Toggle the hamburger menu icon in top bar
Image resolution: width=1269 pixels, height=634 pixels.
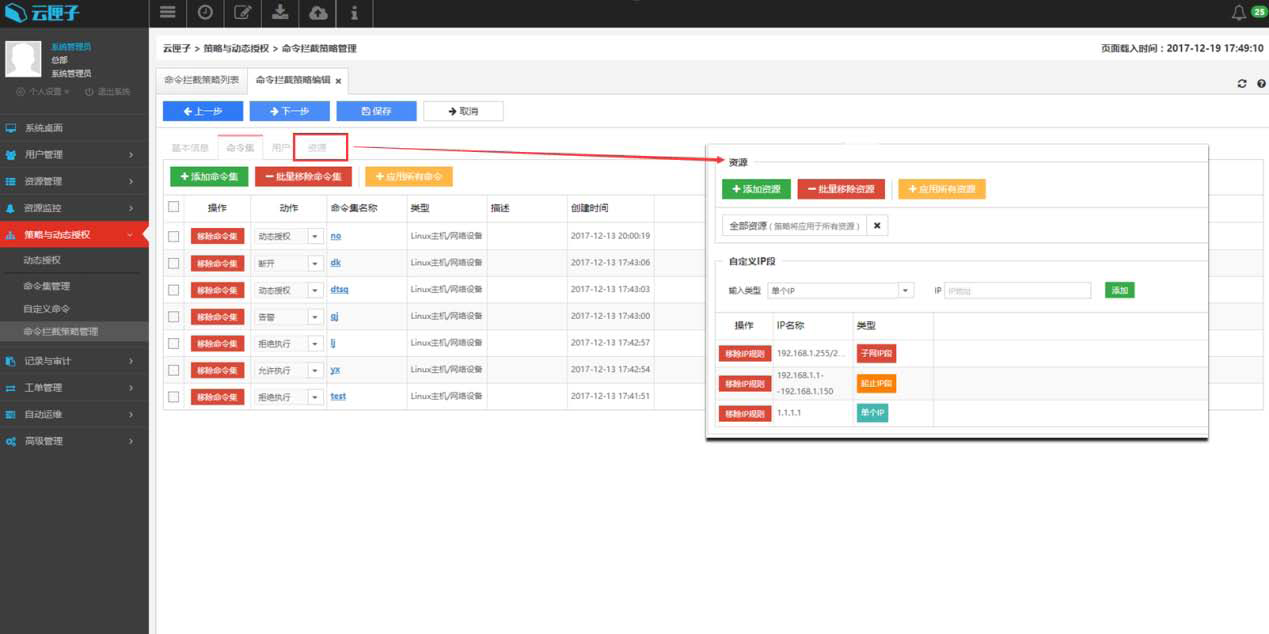[x=167, y=13]
